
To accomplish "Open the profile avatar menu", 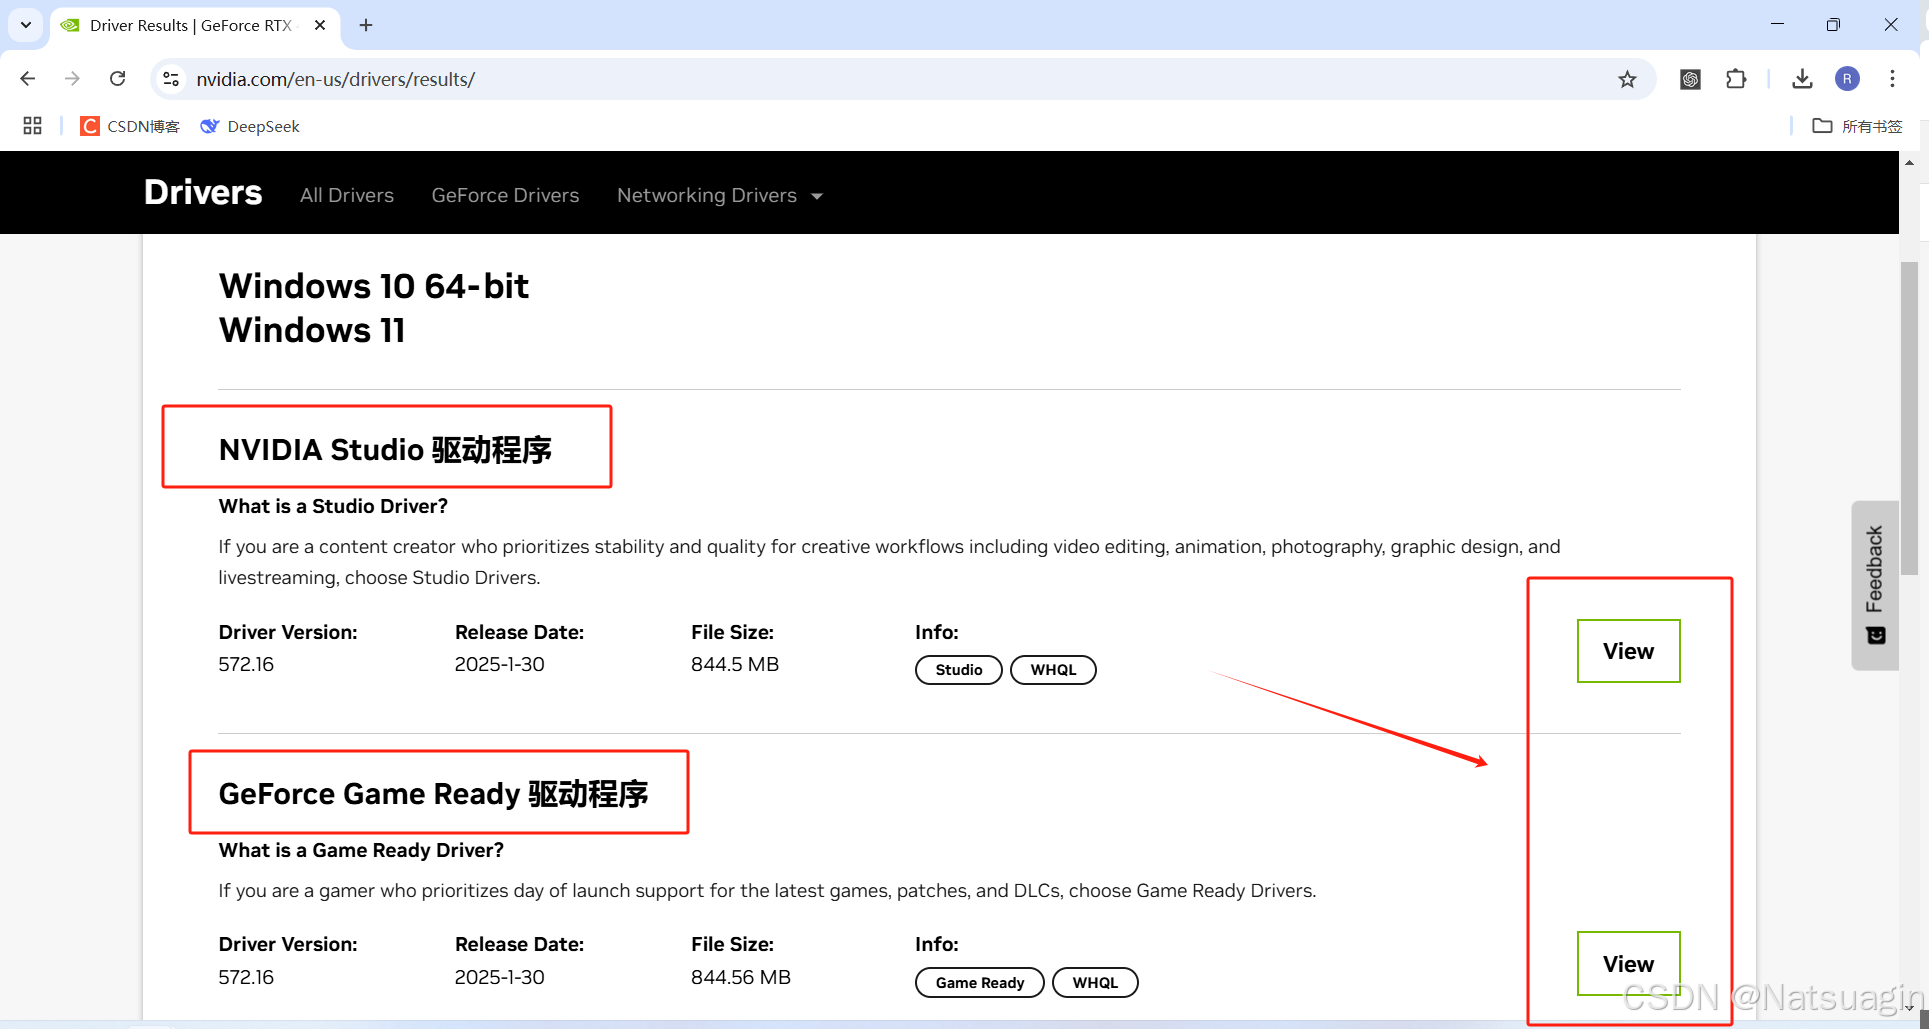I will coord(1847,79).
